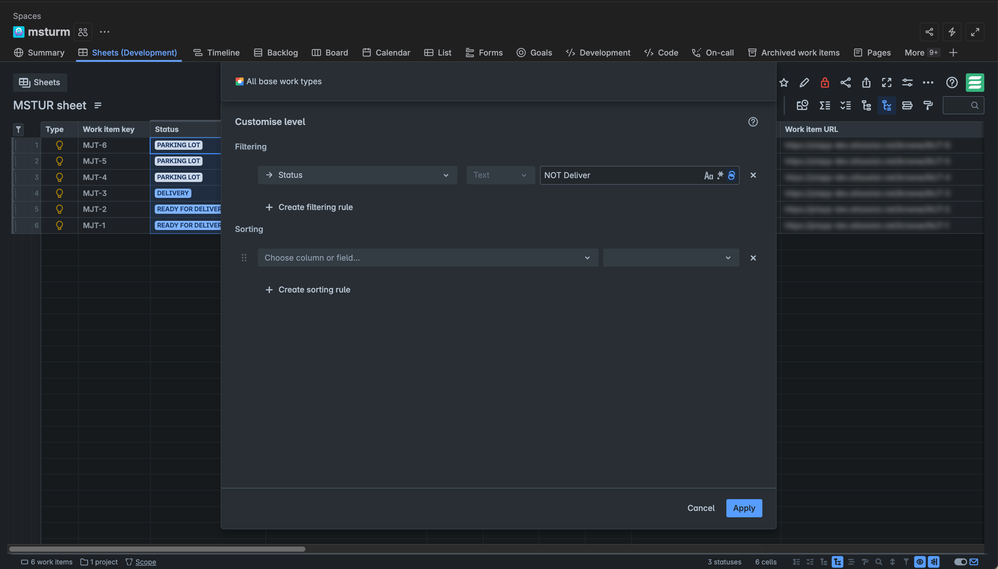Click the star favorite icon
Screen dimensions: 998x569
[784, 83]
